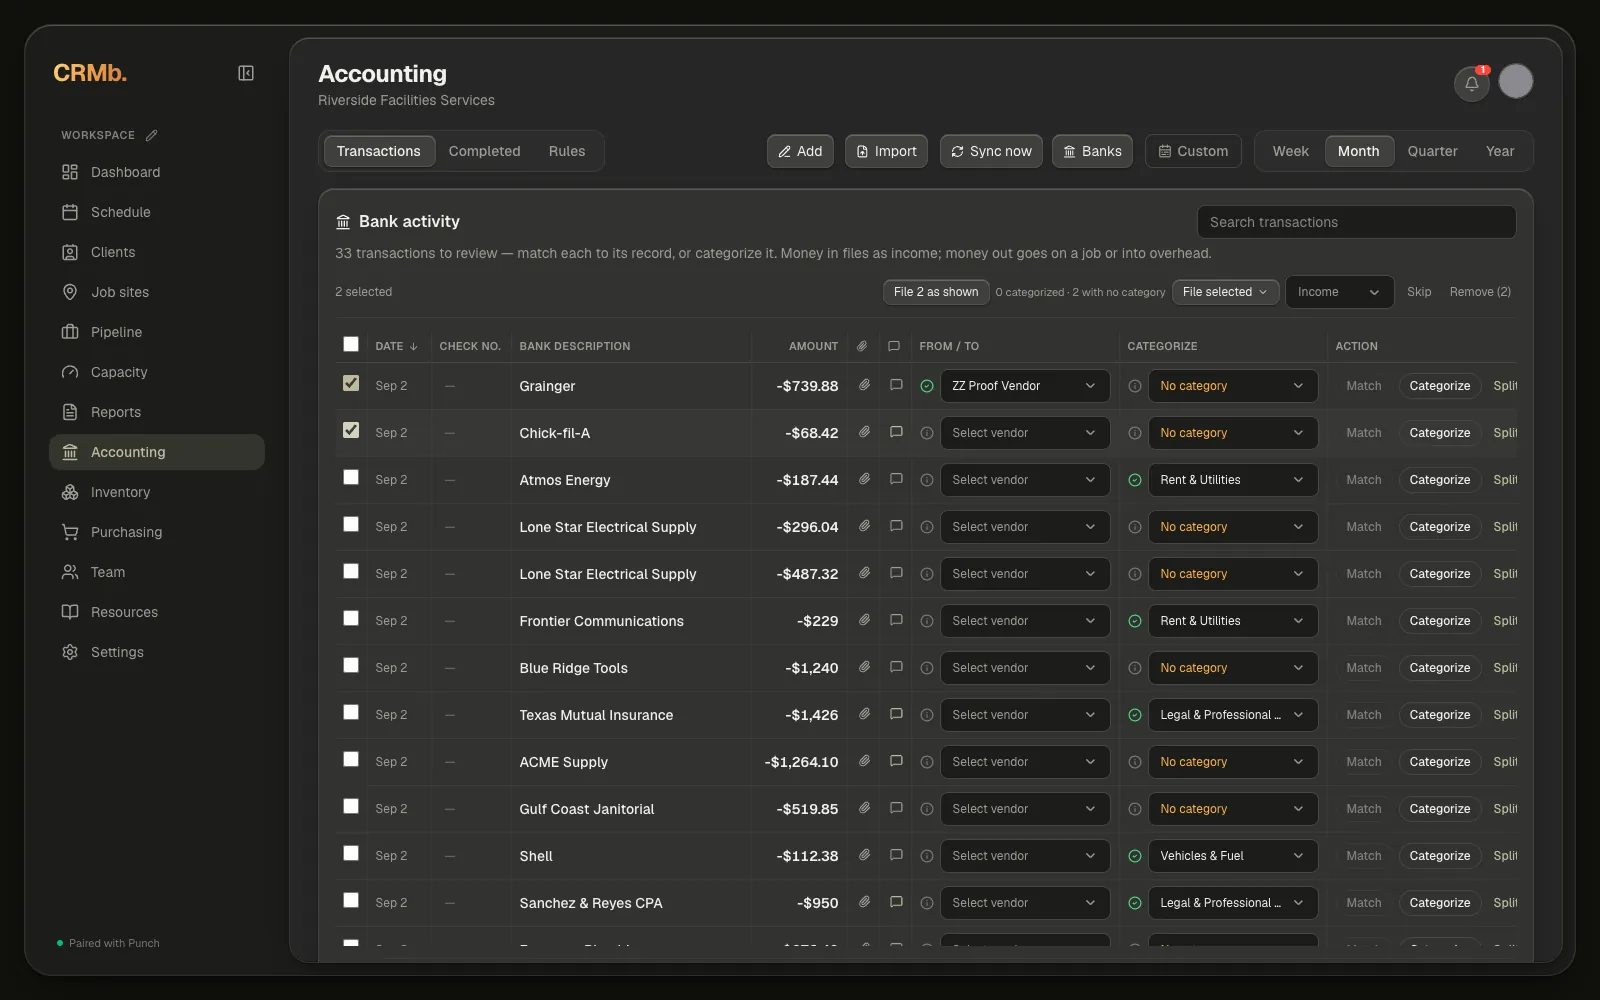Uncheck the Chick-fil-A transaction checkbox
Image resolution: width=1600 pixels, height=1000 pixels.
click(x=351, y=430)
